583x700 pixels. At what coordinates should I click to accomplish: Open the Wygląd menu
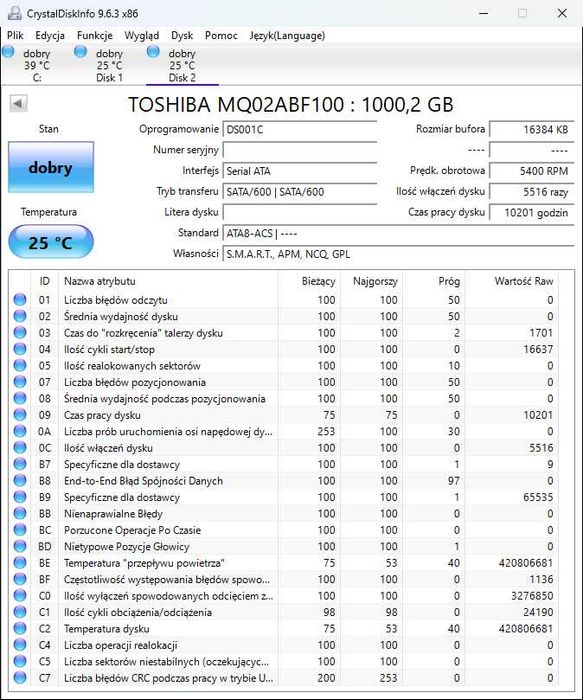[x=142, y=35]
